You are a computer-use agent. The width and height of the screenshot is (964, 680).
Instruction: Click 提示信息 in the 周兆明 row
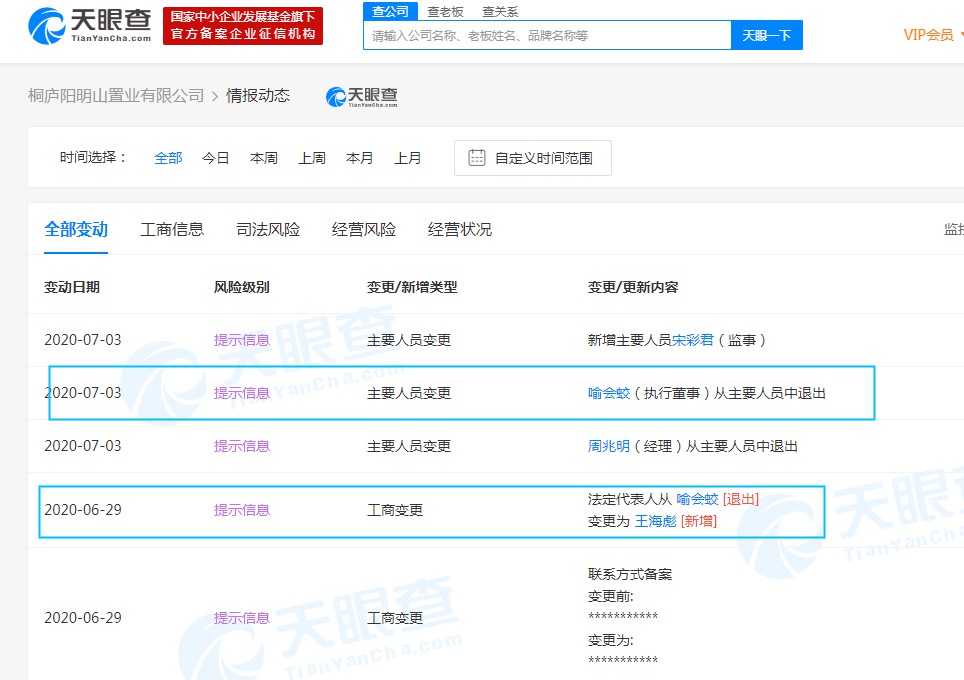pyautogui.click(x=242, y=446)
